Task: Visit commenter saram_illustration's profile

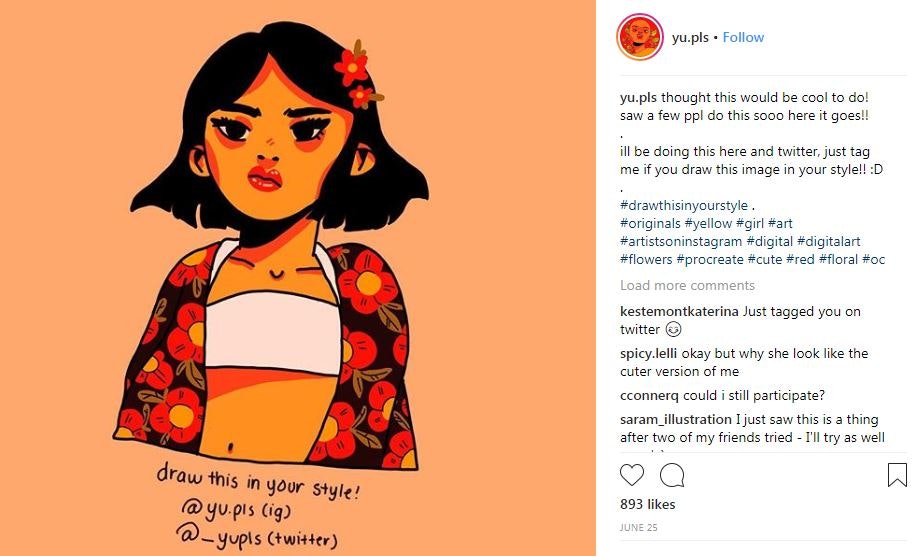Action: (x=675, y=420)
